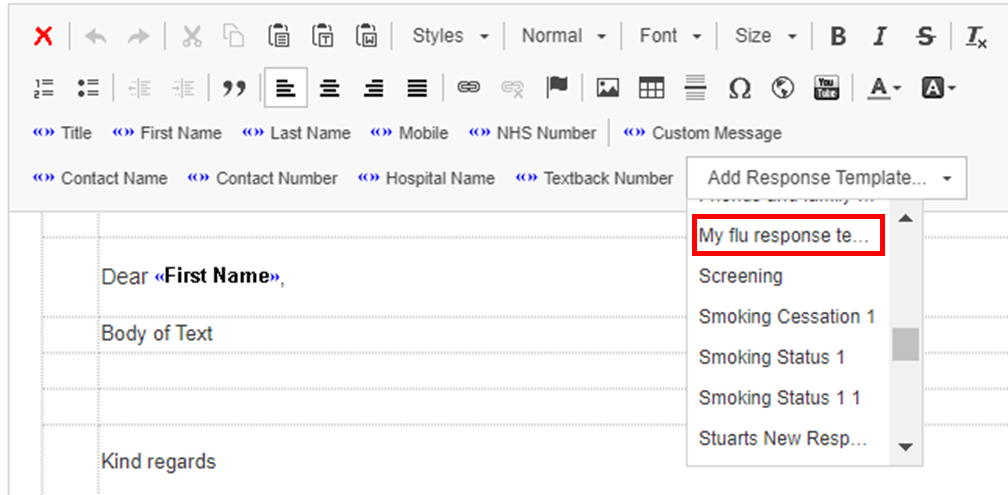Click the insert image icon
Viewport: 1008px width, 495px height.
coord(607,88)
